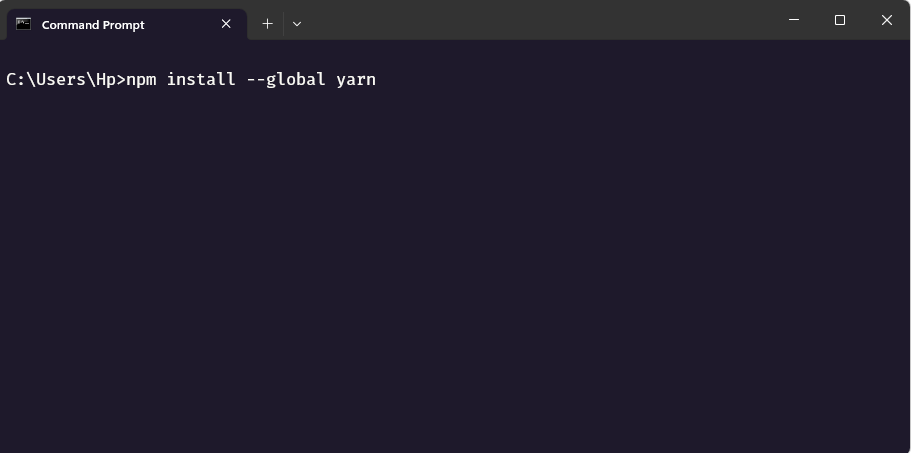Click "Hp" in the prompt path
The width and height of the screenshot is (911, 453).
coord(106,79)
